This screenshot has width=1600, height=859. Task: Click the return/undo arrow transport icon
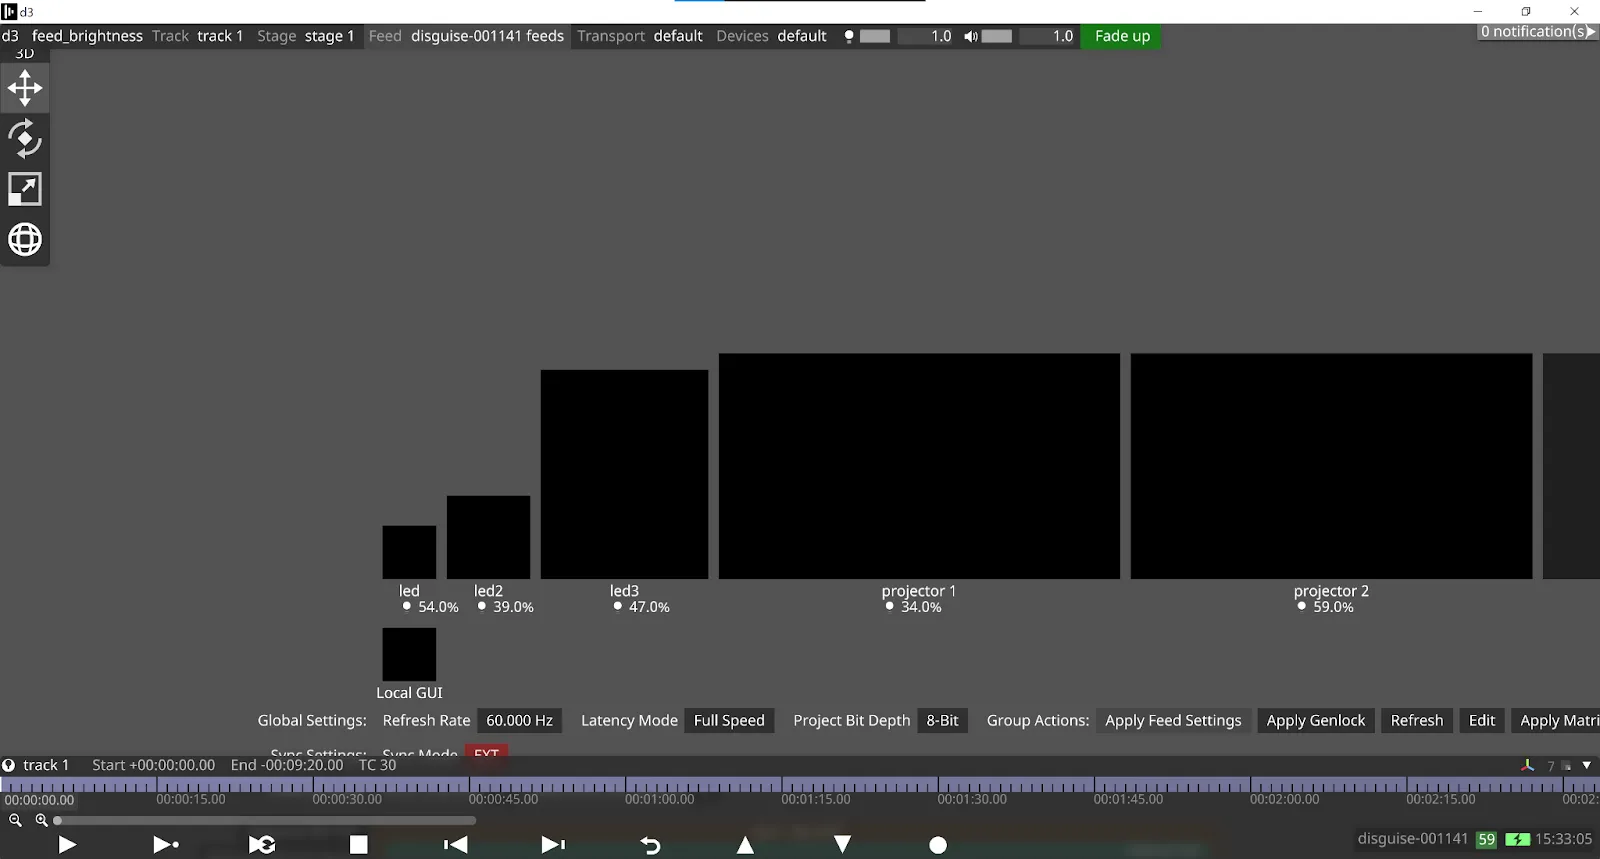(x=650, y=845)
